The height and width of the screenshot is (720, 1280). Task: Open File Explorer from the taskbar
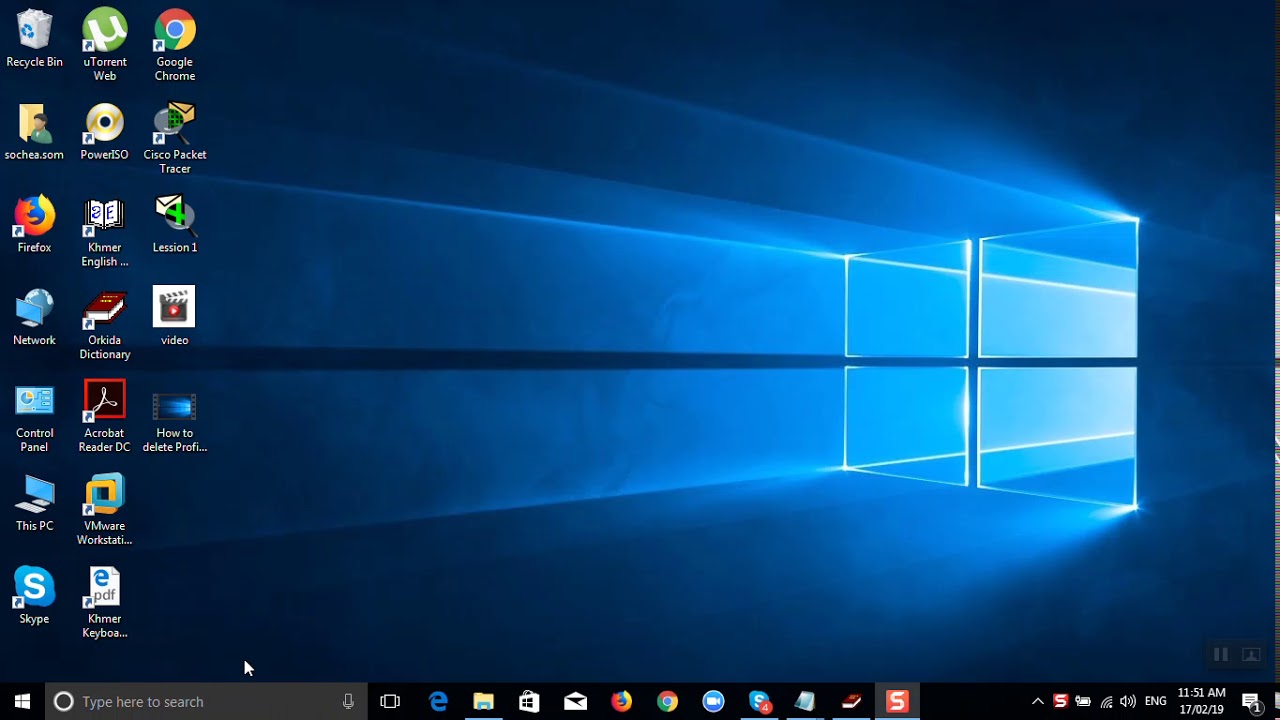[484, 701]
